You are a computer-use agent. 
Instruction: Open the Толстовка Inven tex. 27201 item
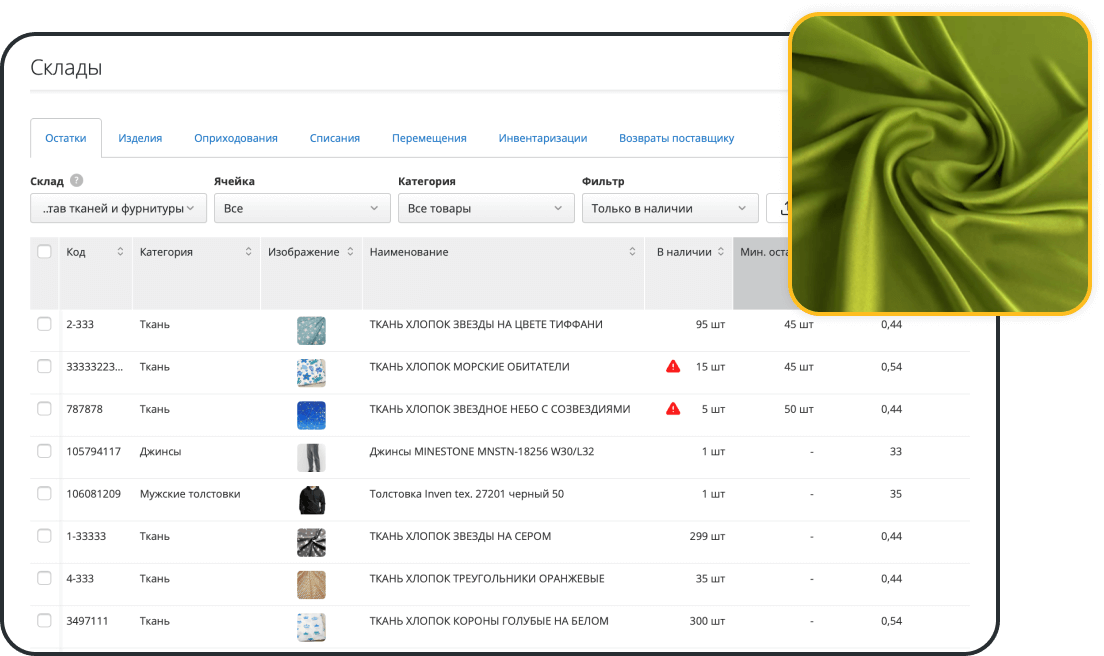[x=467, y=494]
